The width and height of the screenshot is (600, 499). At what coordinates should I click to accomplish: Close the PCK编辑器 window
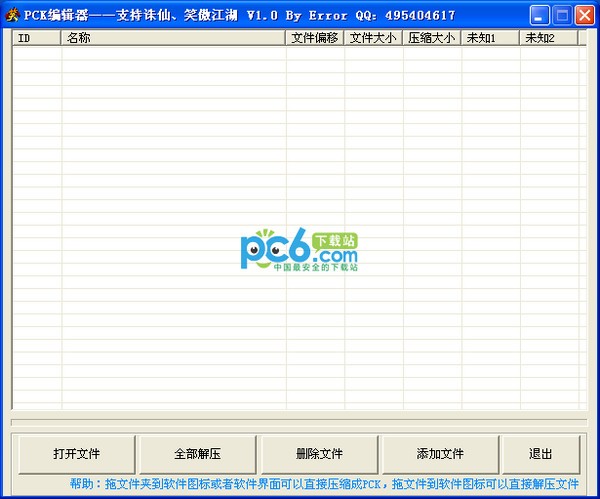585,16
